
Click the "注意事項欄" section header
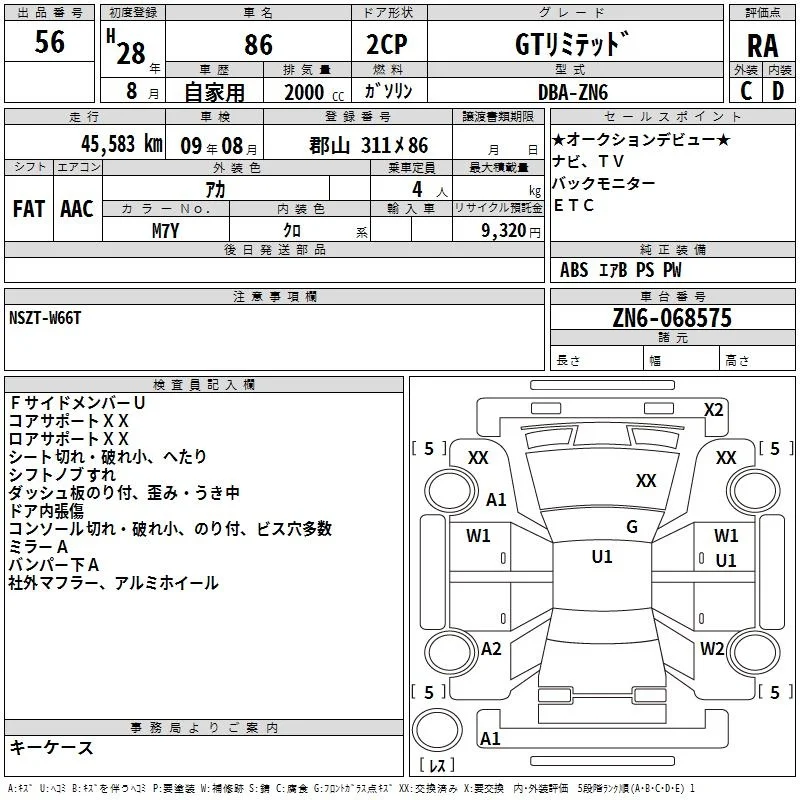(x=274, y=296)
